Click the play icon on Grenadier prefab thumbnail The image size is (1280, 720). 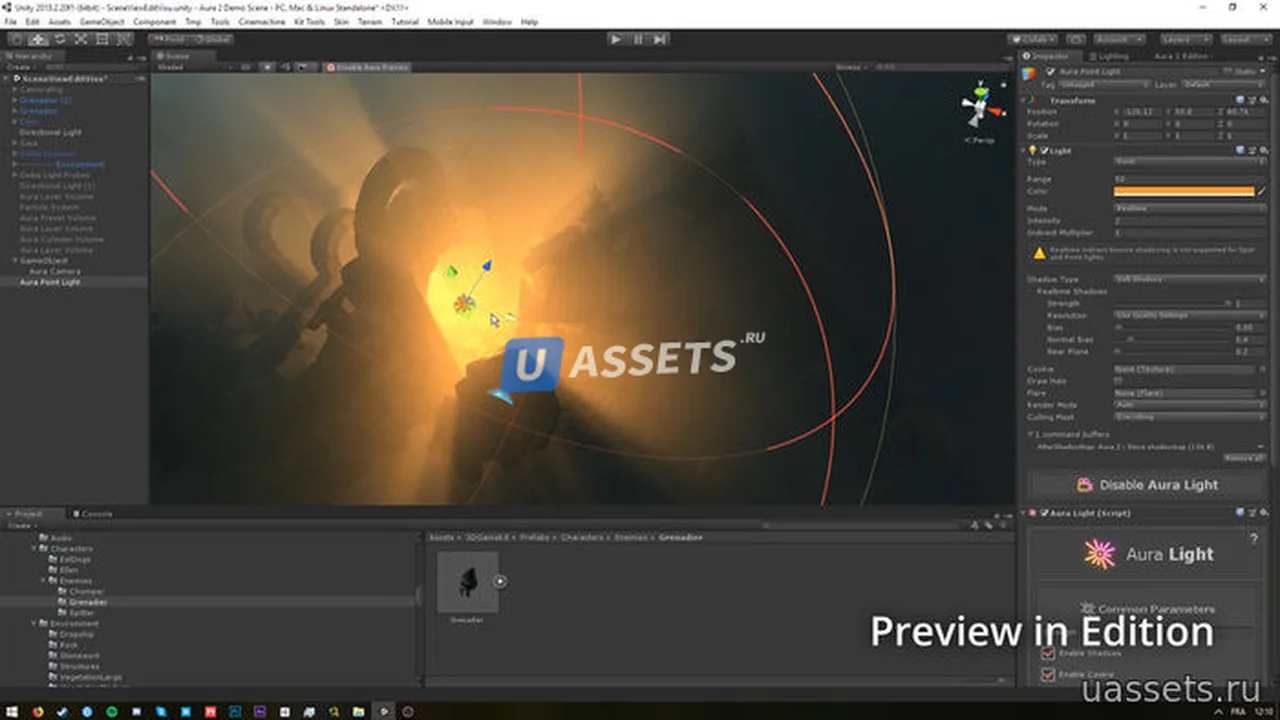tap(500, 581)
